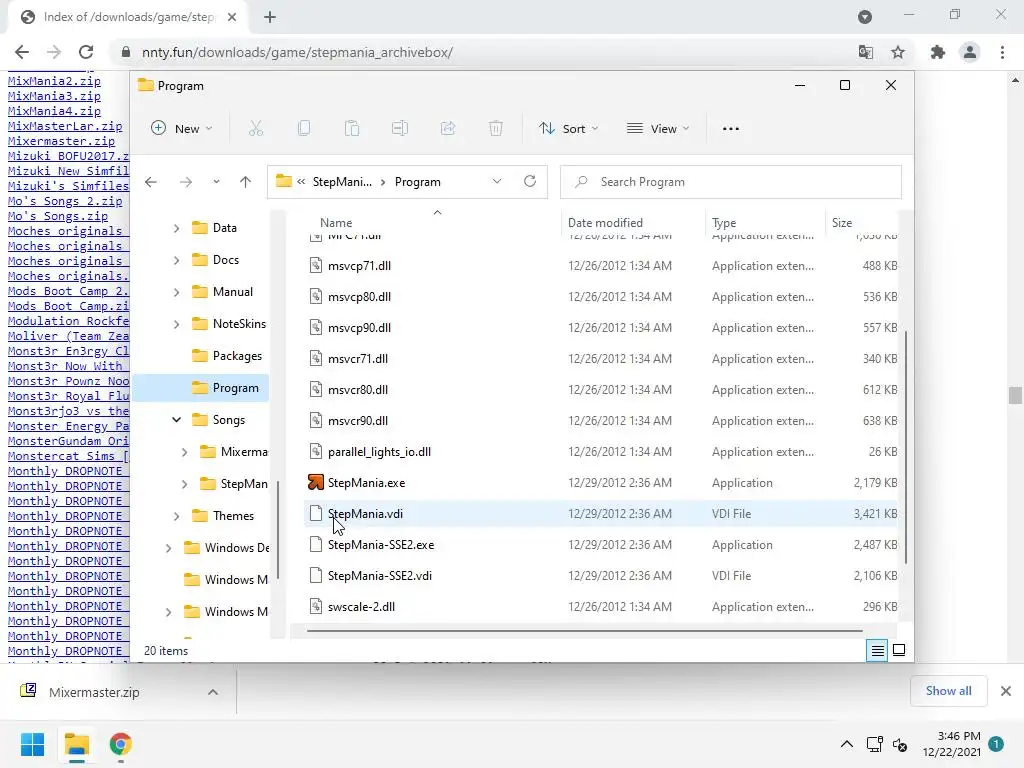
Task: Click Show all downloads button
Action: pos(948,691)
